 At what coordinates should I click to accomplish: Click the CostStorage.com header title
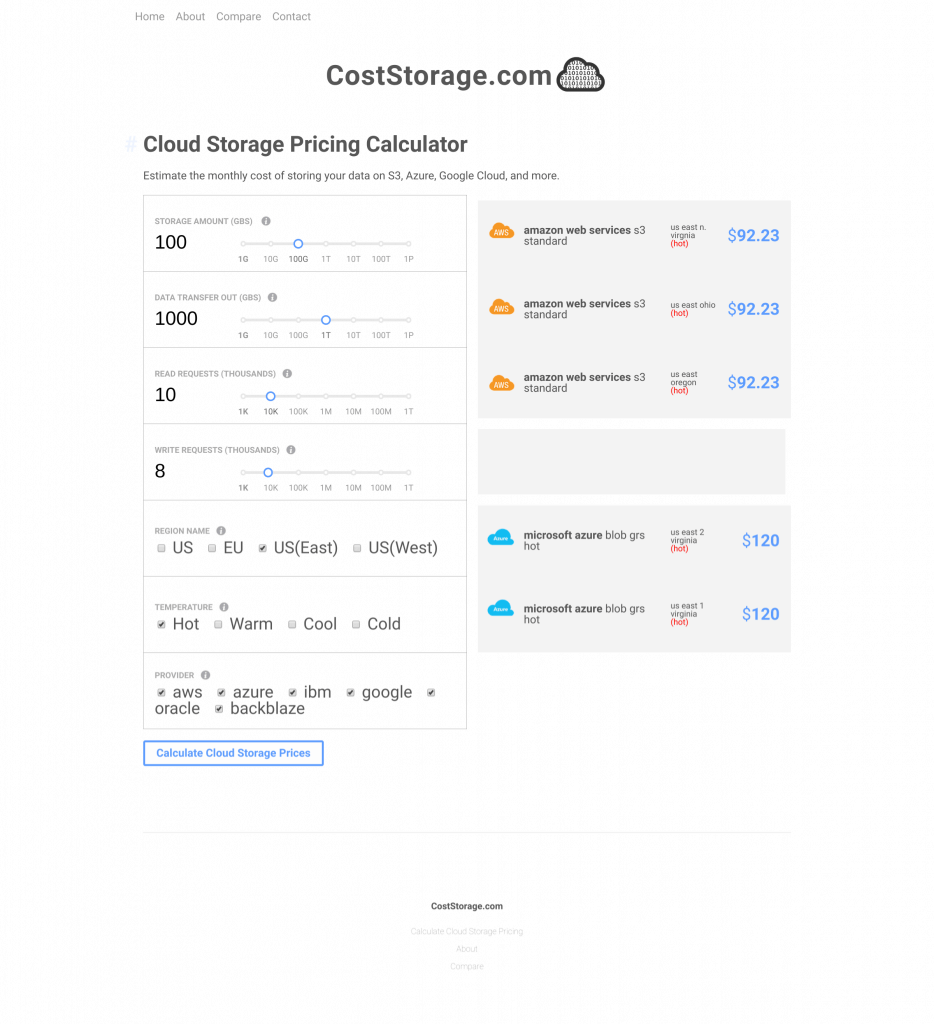(439, 76)
